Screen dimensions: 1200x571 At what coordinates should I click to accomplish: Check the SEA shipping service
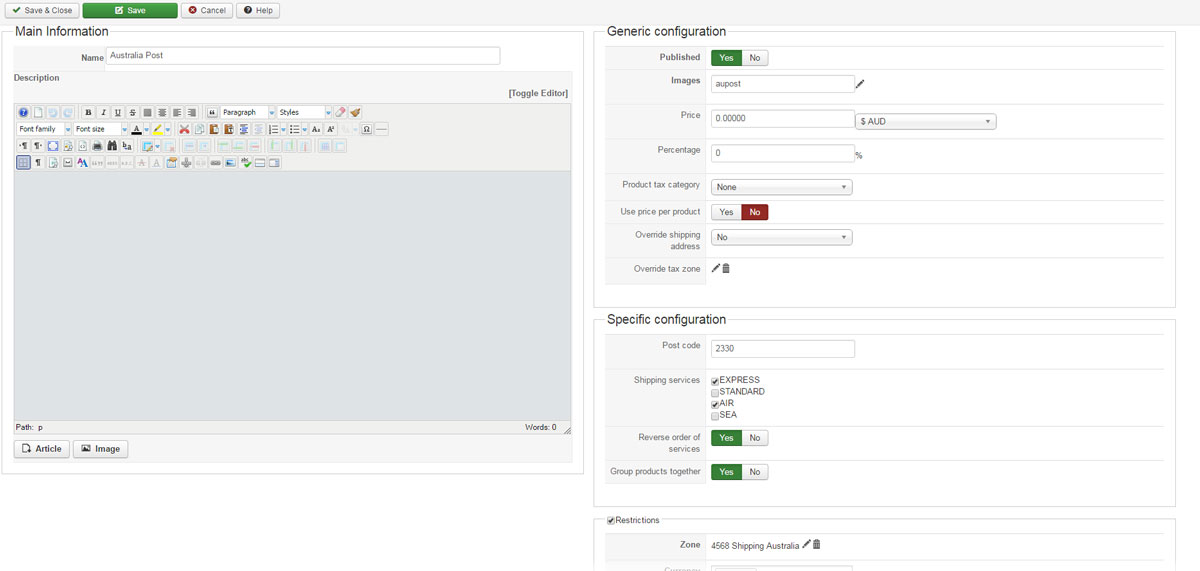coord(715,416)
